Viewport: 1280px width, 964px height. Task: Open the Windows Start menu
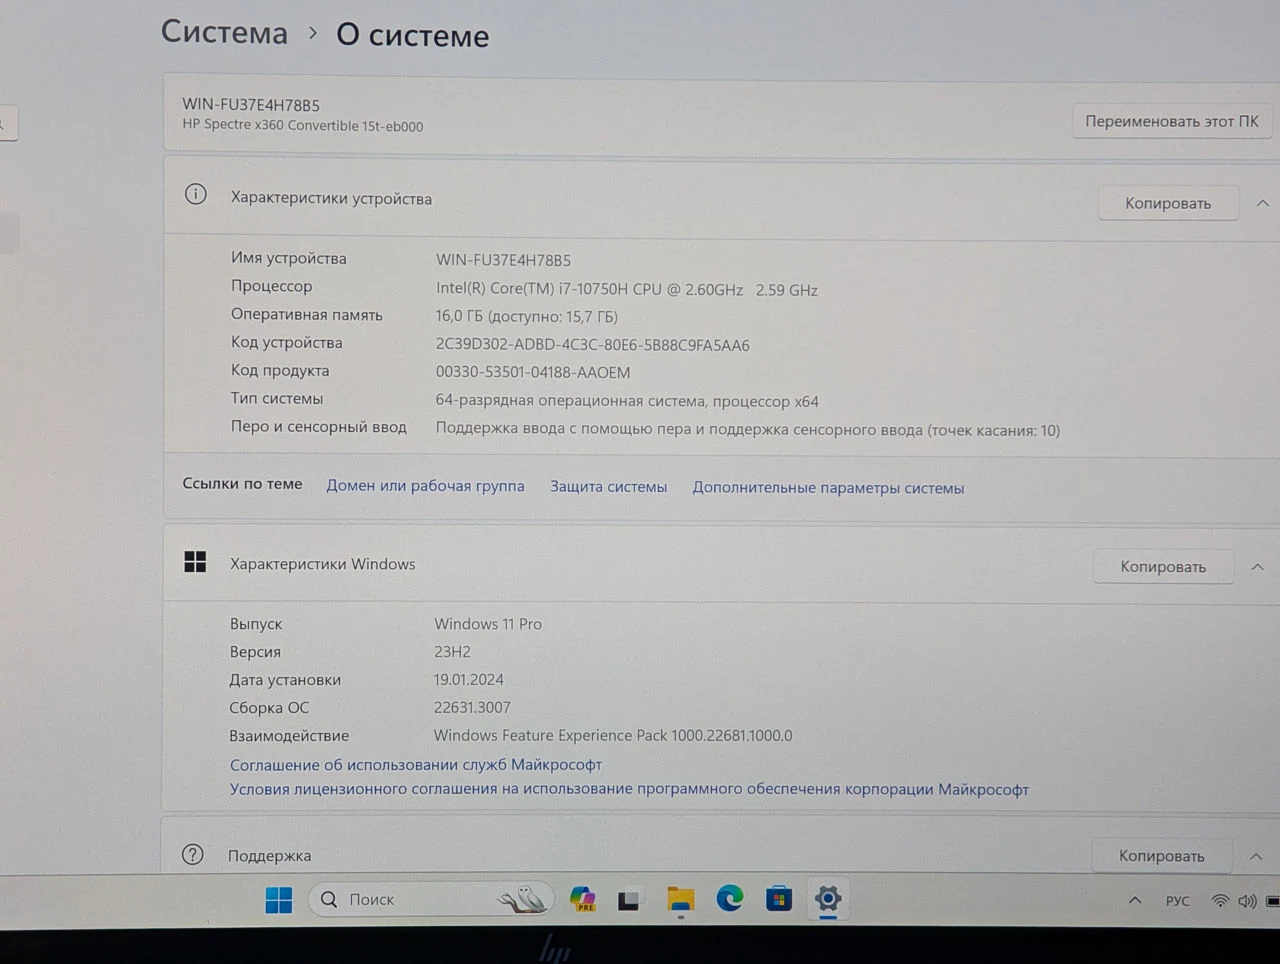click(x=279, y=900)
